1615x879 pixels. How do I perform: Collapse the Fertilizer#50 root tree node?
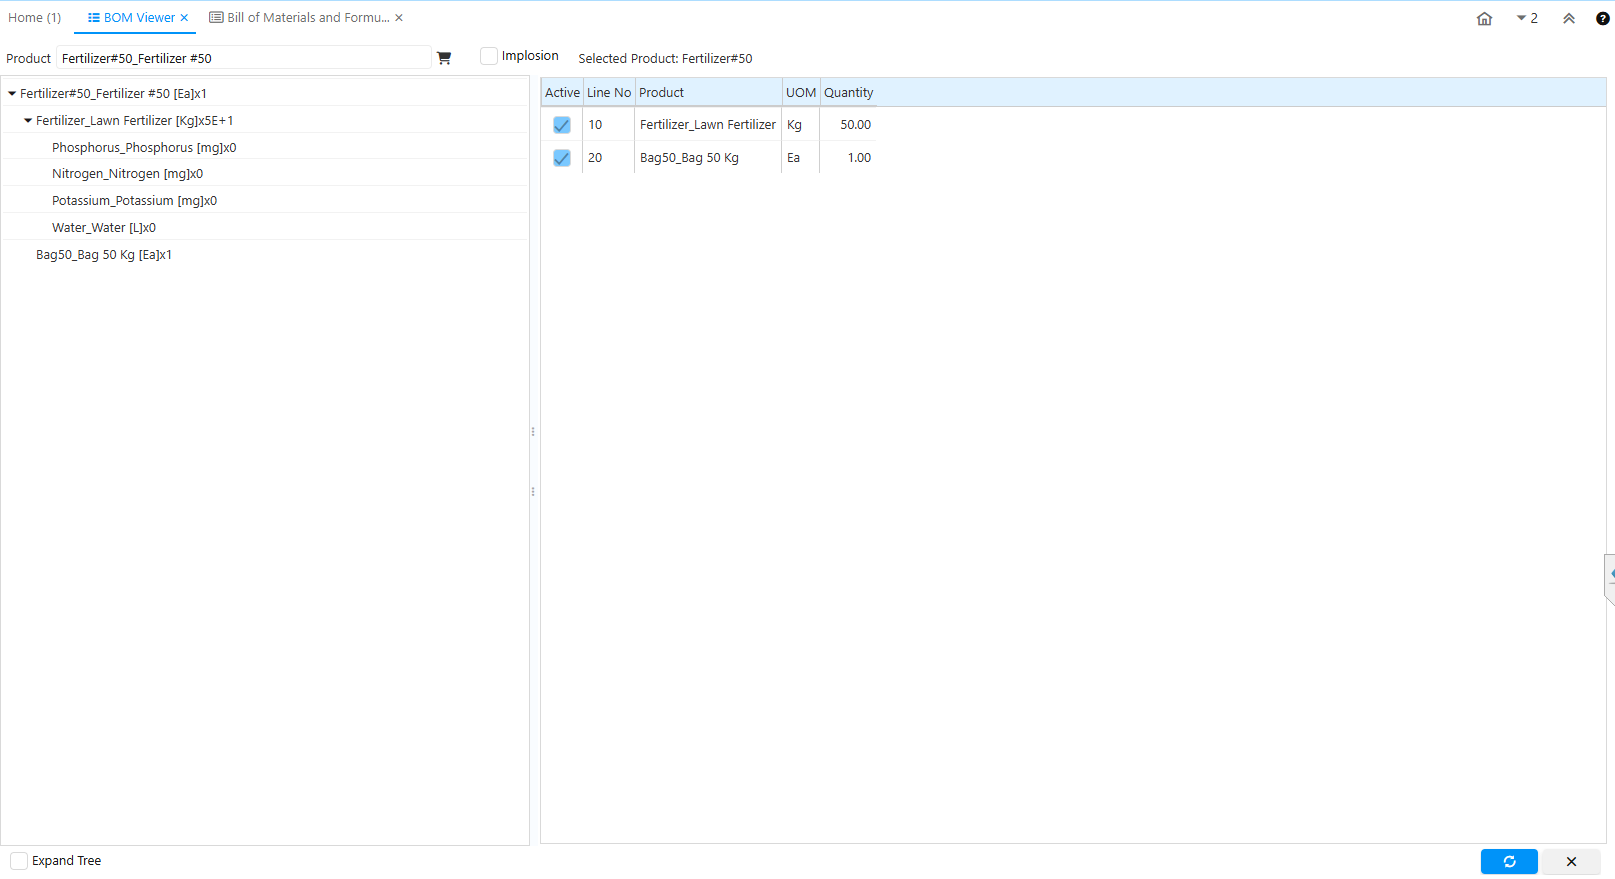12,94
